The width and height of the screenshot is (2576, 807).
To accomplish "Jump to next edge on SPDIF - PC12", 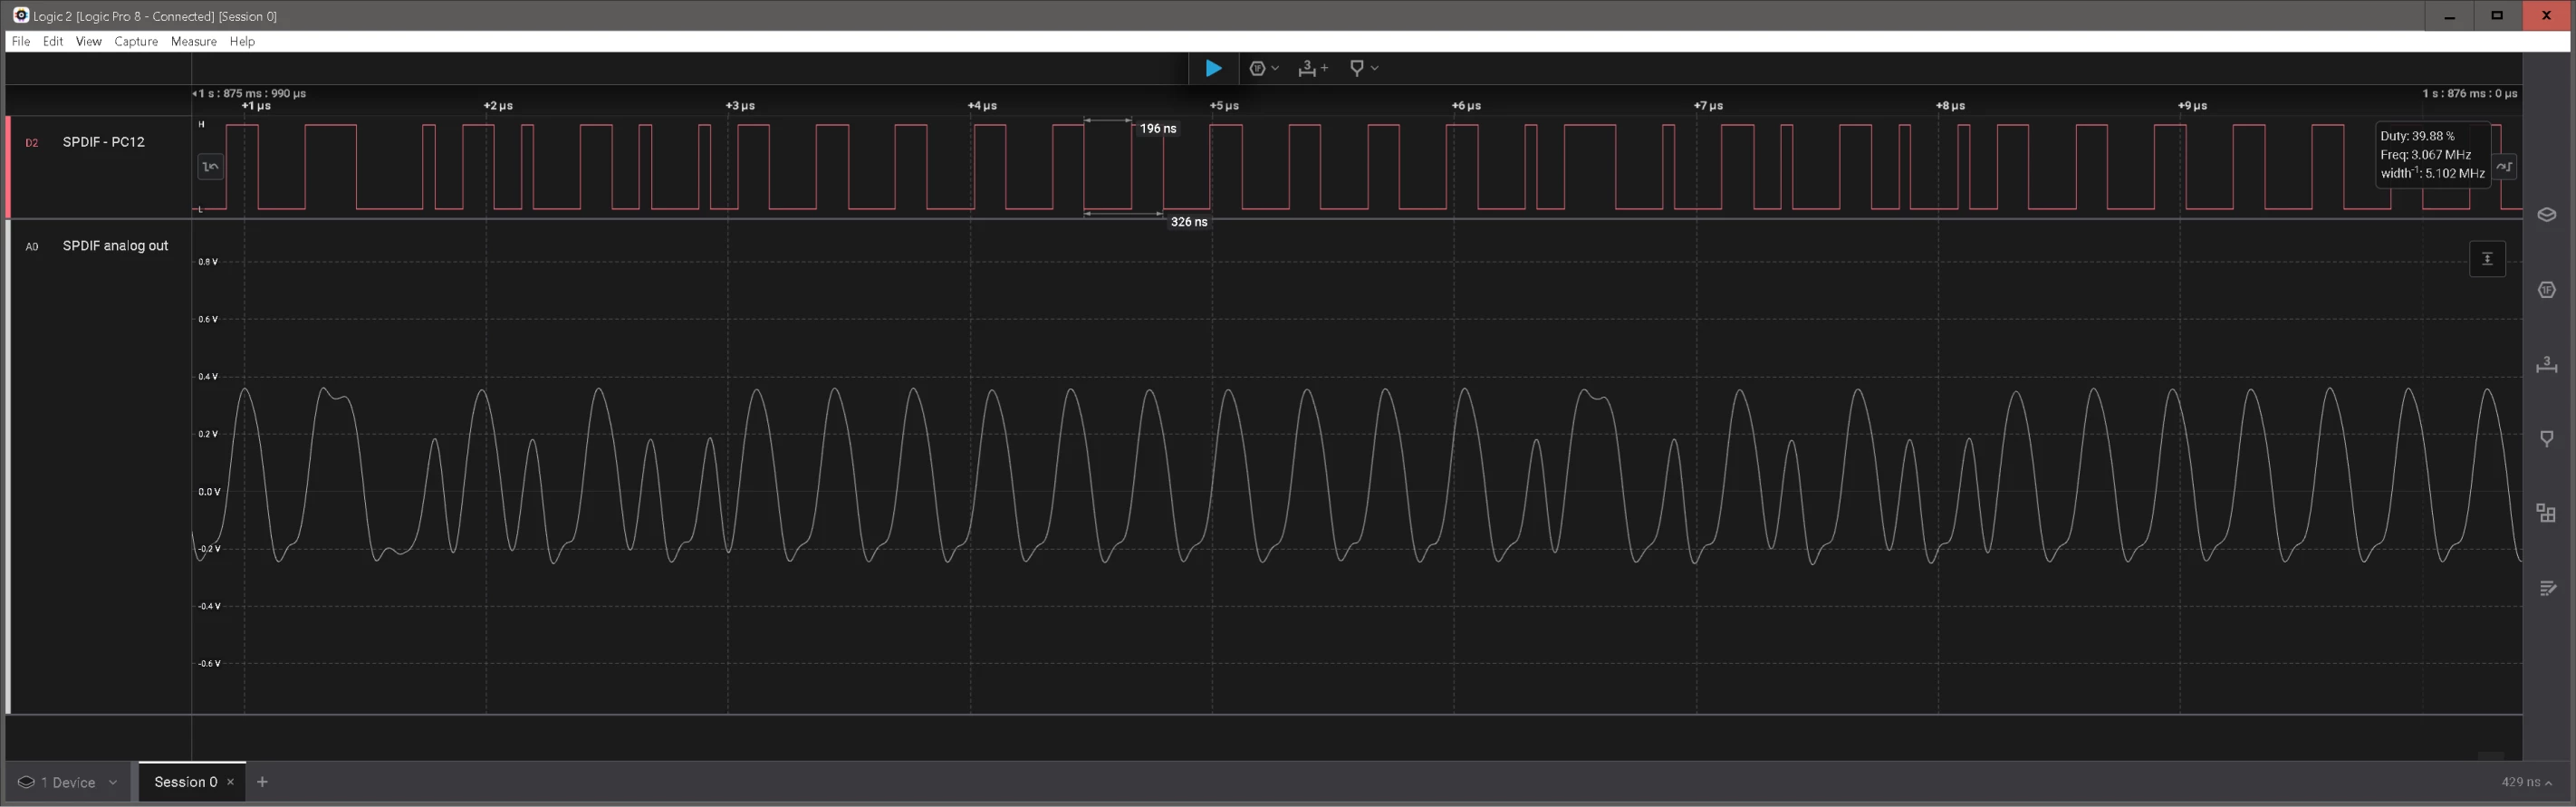I will tap(2504, 167).
